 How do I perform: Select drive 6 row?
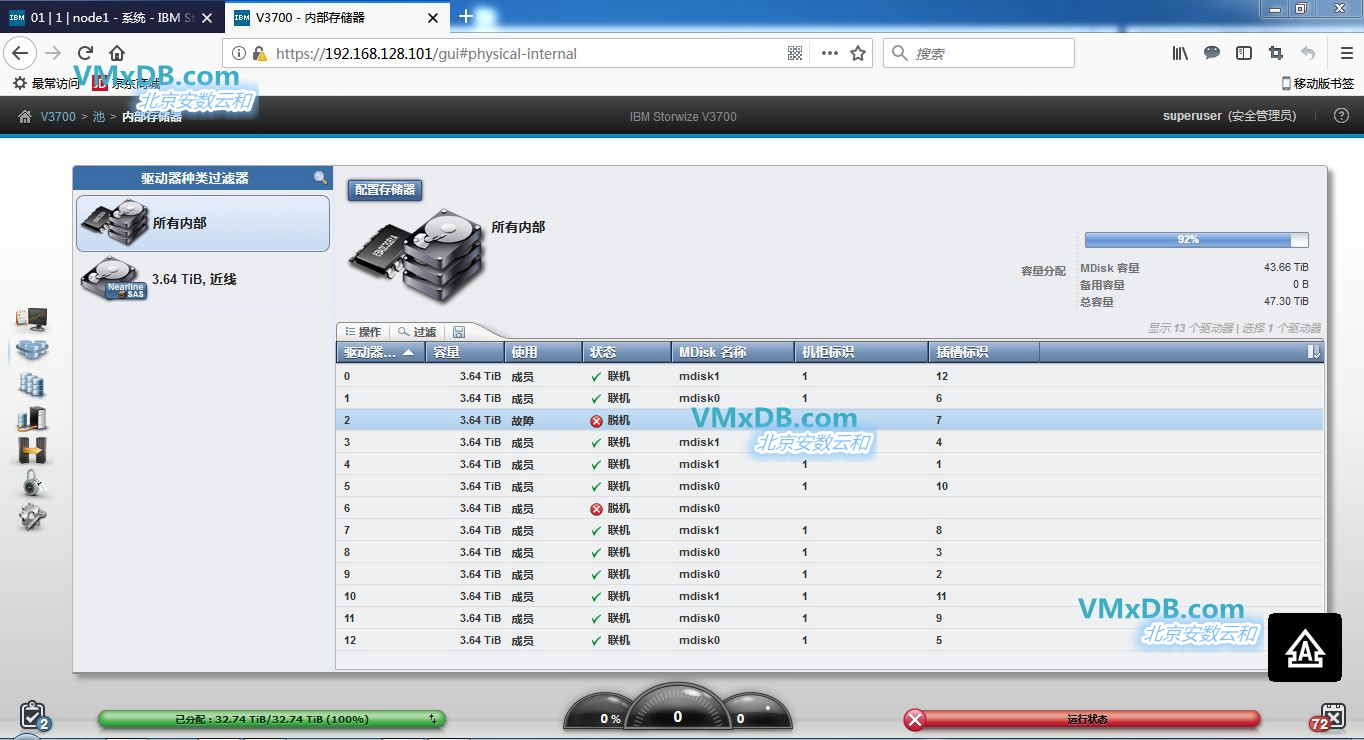tap(829, 509)
